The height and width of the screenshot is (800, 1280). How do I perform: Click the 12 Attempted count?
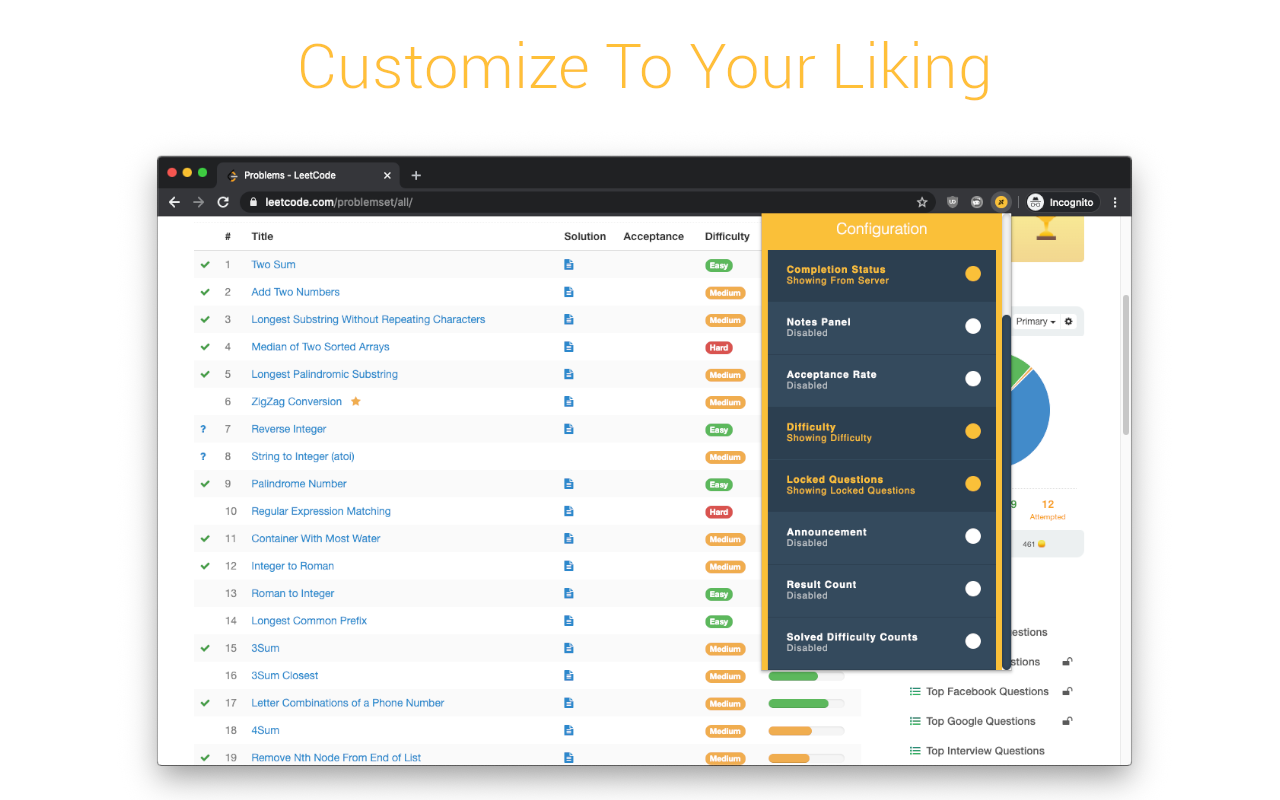pyautogui.click(x=1048, y=509)
